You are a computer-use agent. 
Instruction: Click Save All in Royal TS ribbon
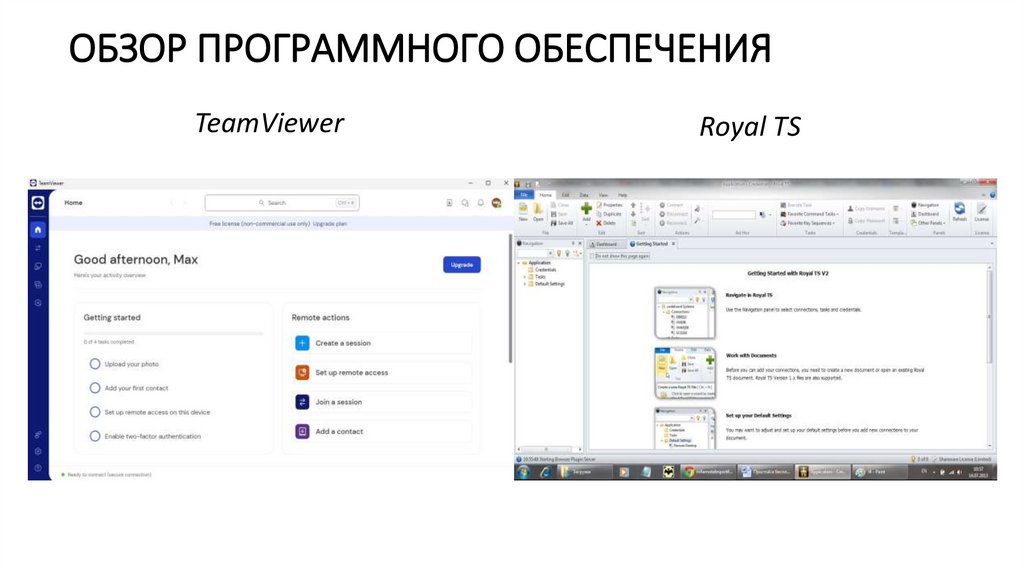[x=562, y=223]
